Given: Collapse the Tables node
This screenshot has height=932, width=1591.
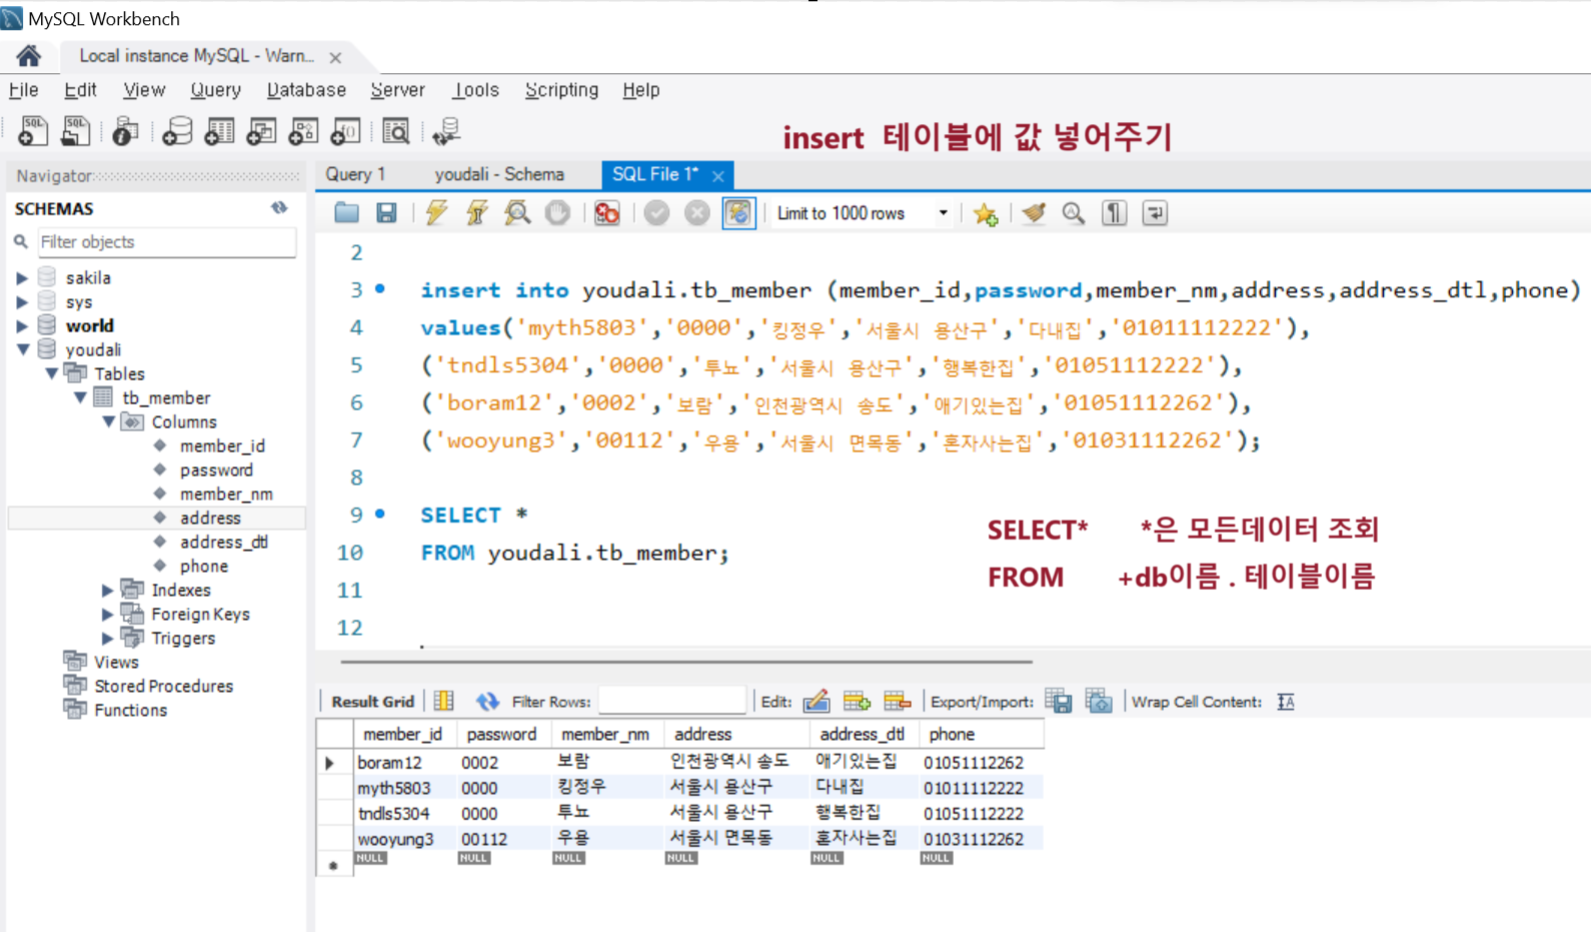Looking at the screenshot, I should point(51,374).
